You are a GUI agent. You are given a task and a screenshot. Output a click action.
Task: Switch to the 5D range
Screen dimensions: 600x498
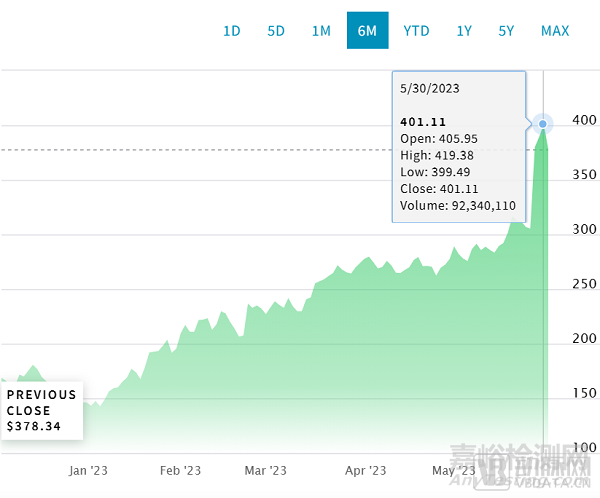(276, 30)
